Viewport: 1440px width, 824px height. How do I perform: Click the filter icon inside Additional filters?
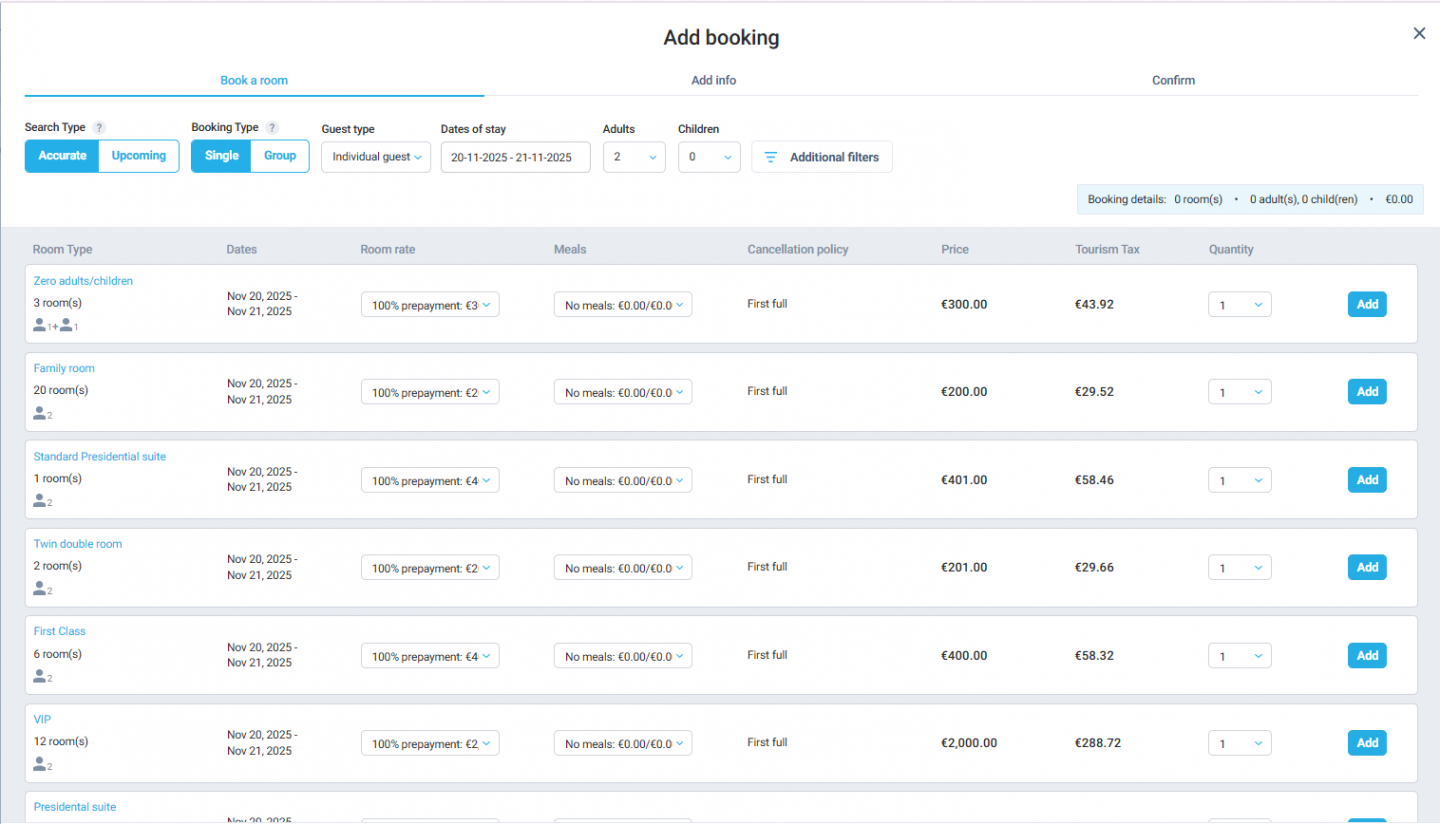(770, 157)
